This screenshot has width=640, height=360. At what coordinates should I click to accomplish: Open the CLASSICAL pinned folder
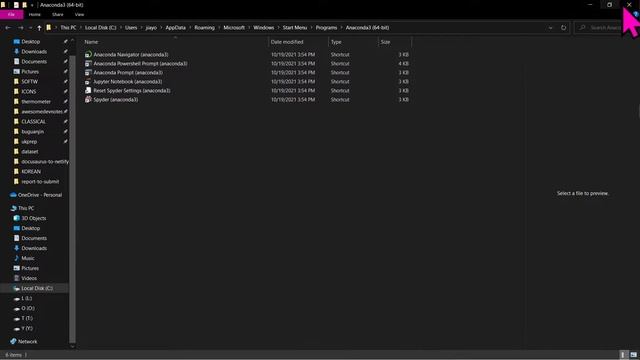33,121
